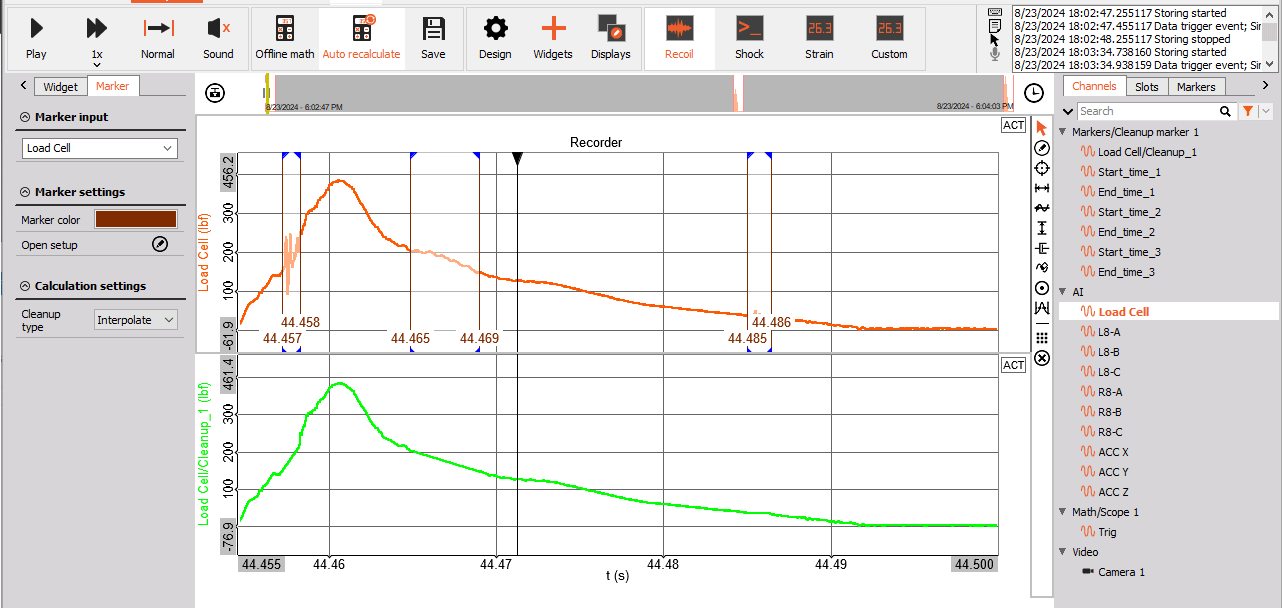The width and height of the screenshot is (1282, 608).
Task: Collapse the Marker input section
Action: coord(24,117)
